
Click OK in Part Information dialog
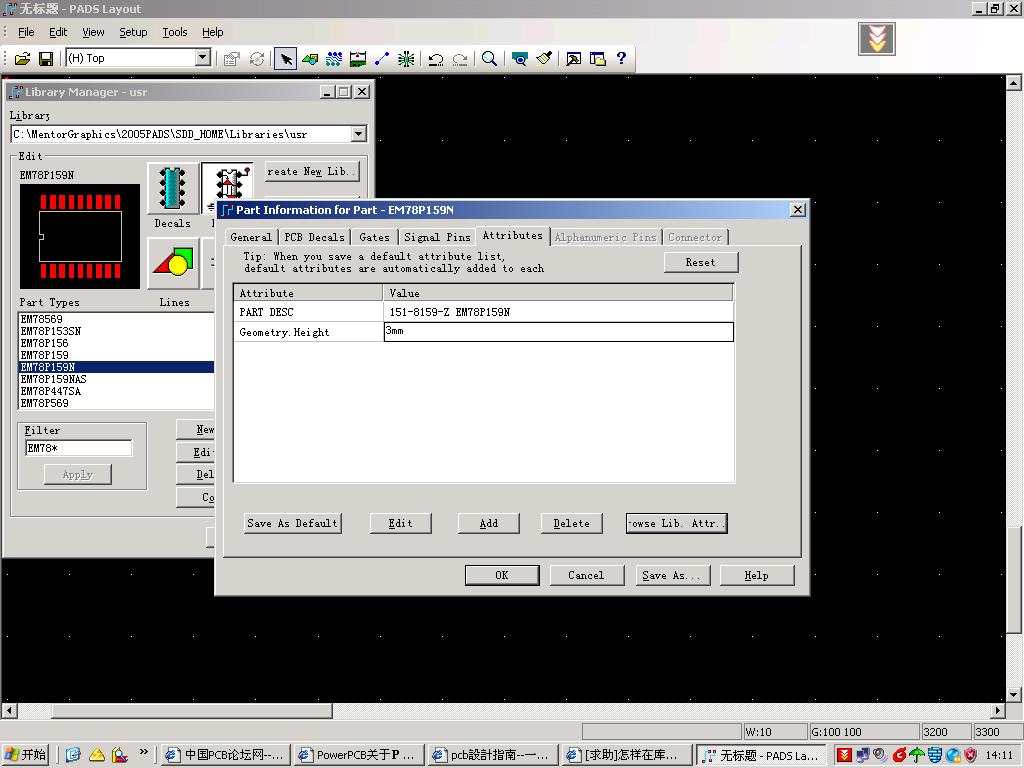coord(502,575)
